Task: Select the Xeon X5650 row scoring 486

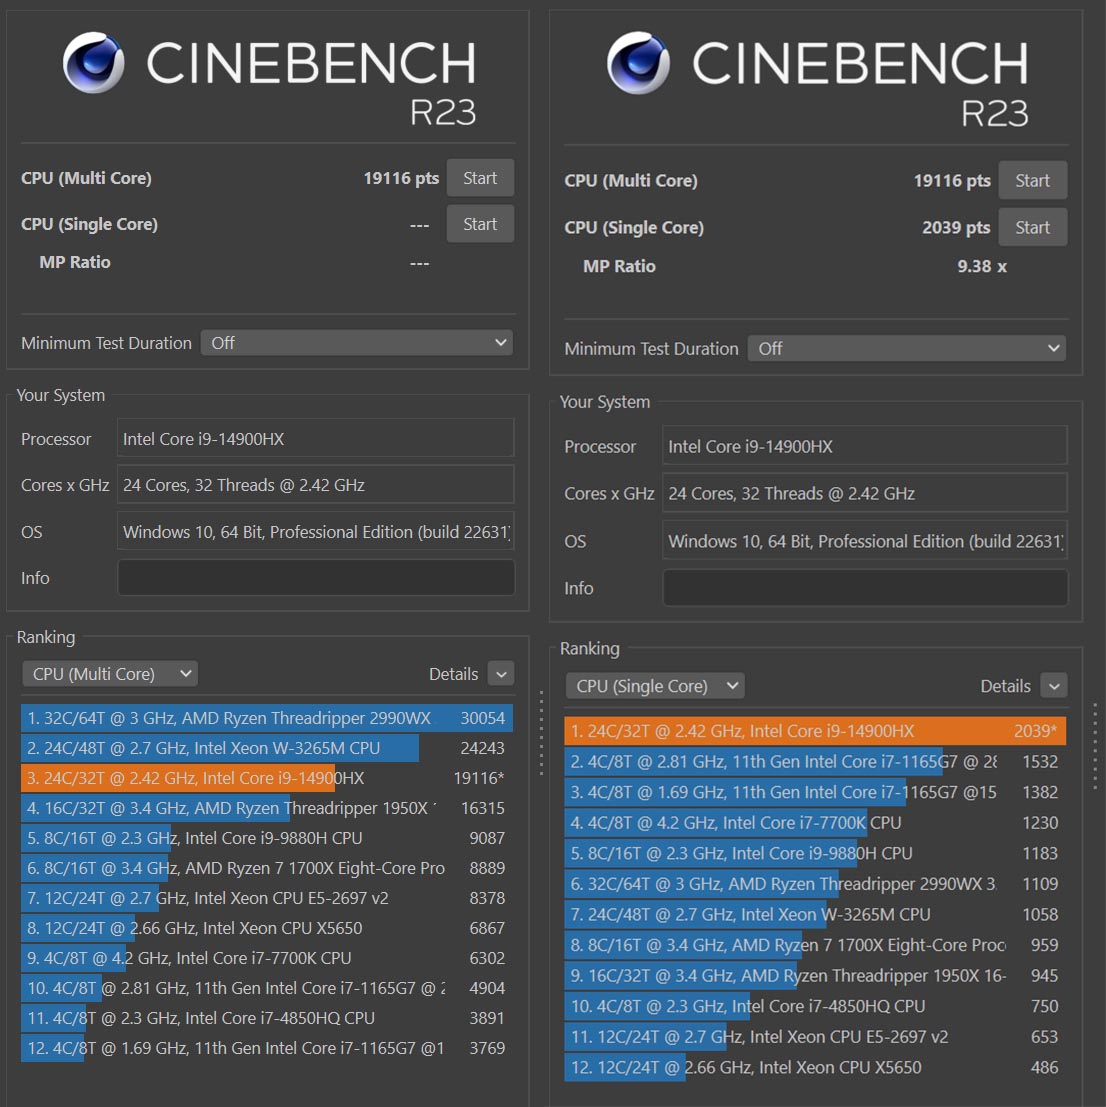Action: coord(815,1067)
